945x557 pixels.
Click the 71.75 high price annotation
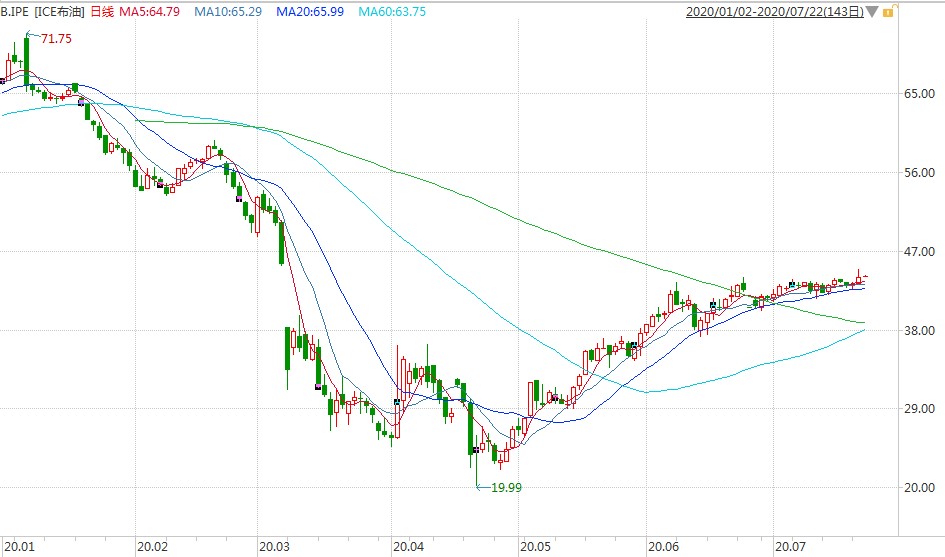[56, 39]
